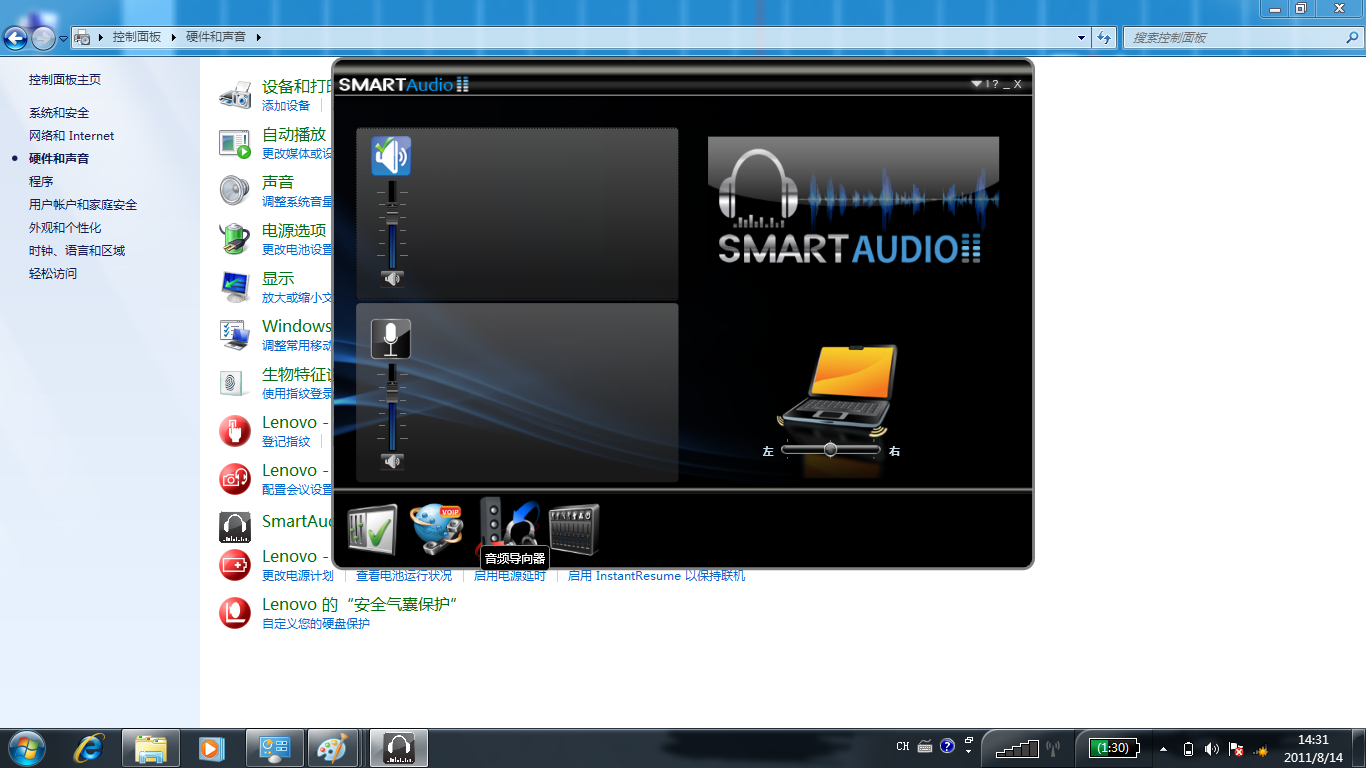Mute the speaker using button below its slider
The image size is (1366, 768).
392,279
